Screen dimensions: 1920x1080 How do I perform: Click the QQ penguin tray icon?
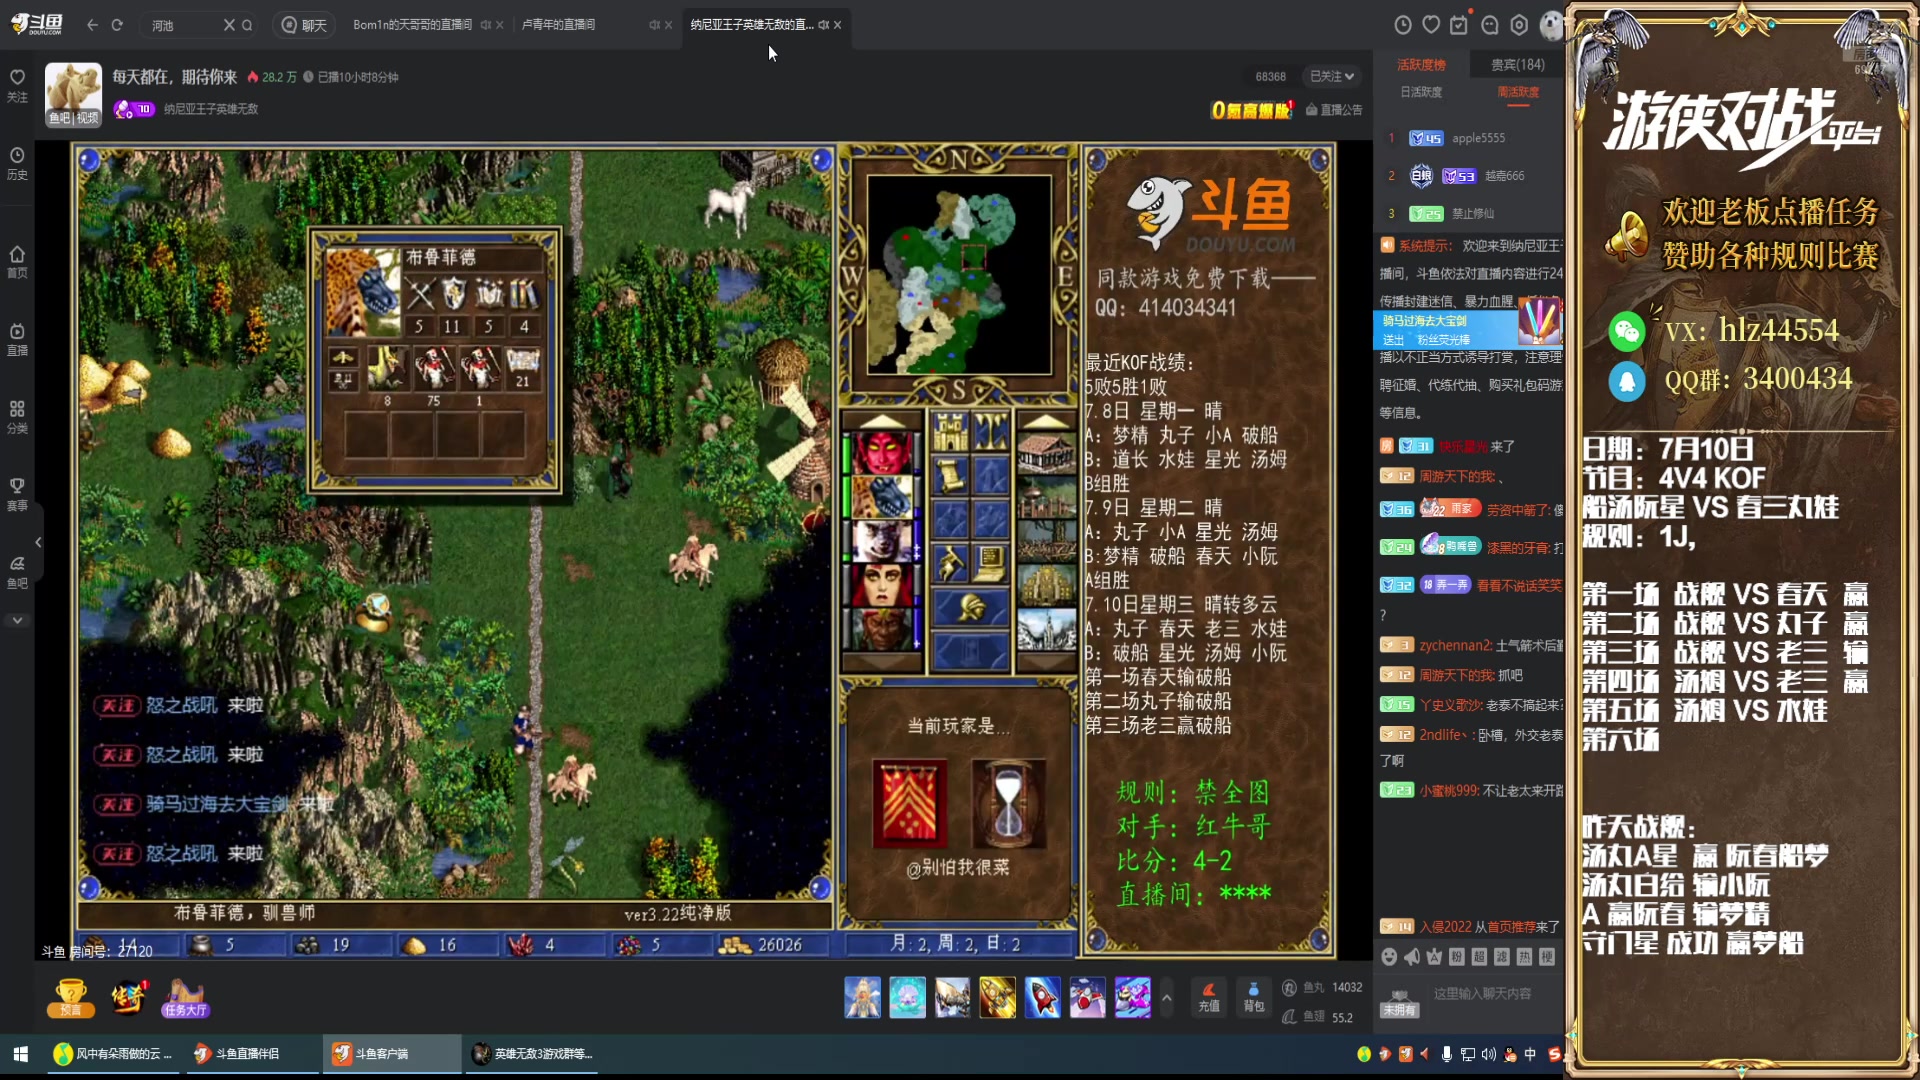coord(1509,1054)
